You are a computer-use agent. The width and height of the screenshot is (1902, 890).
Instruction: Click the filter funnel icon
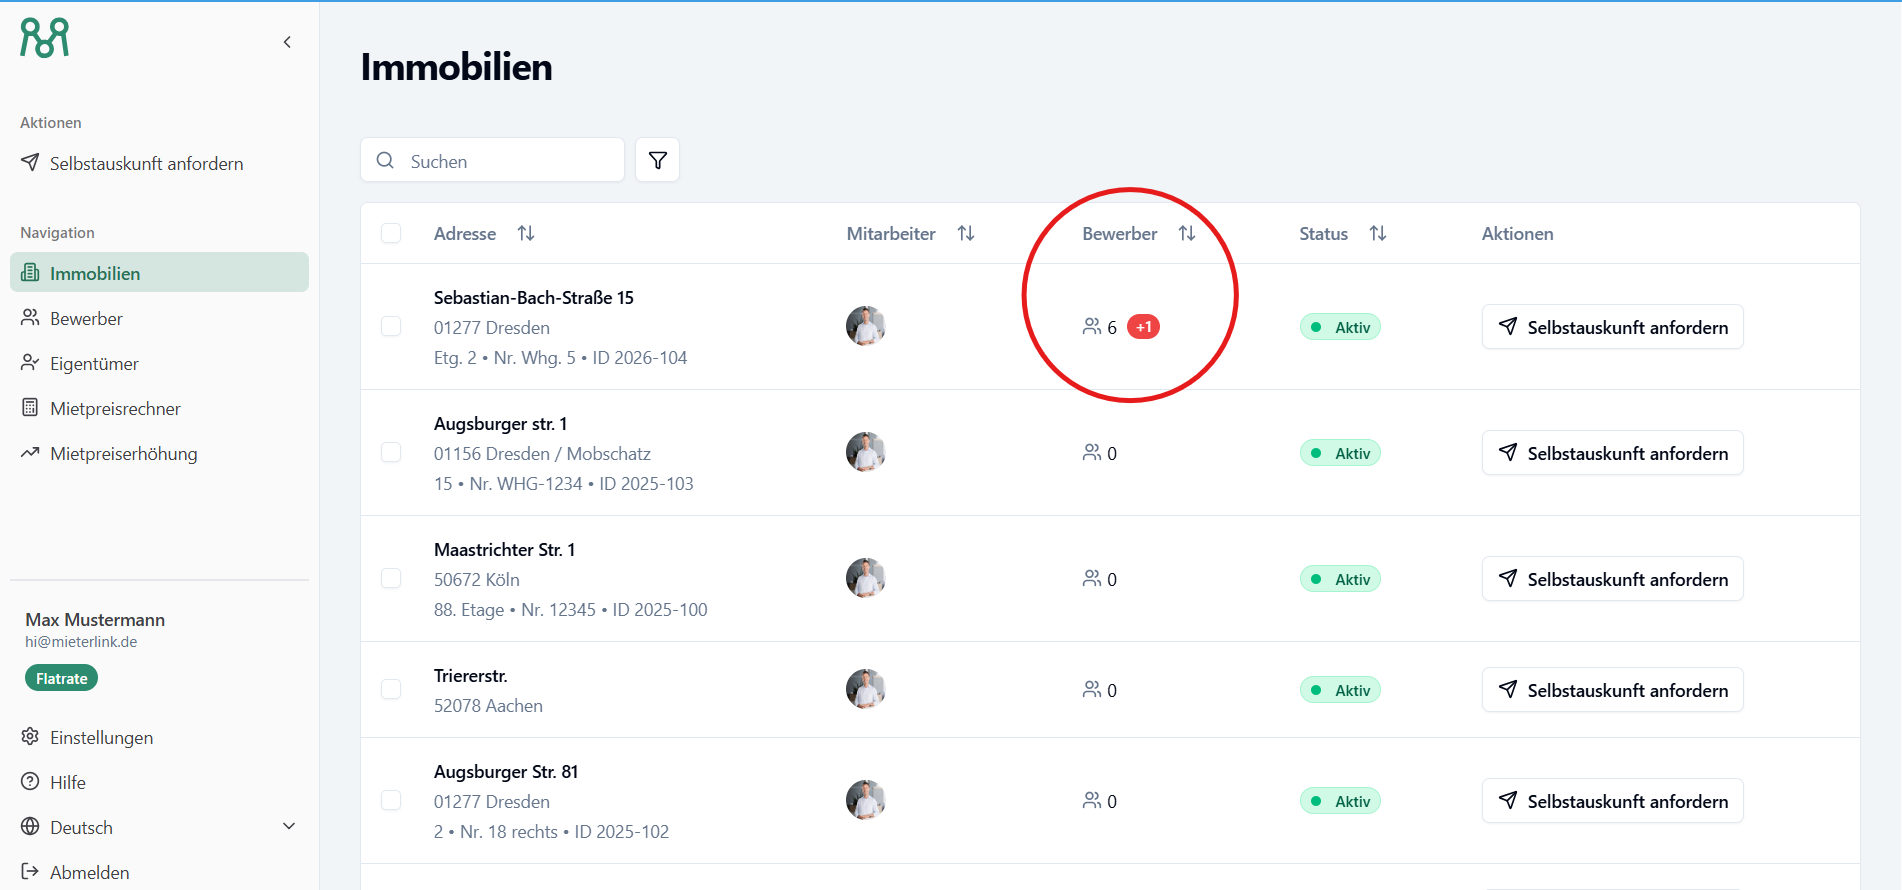(658, 160)
